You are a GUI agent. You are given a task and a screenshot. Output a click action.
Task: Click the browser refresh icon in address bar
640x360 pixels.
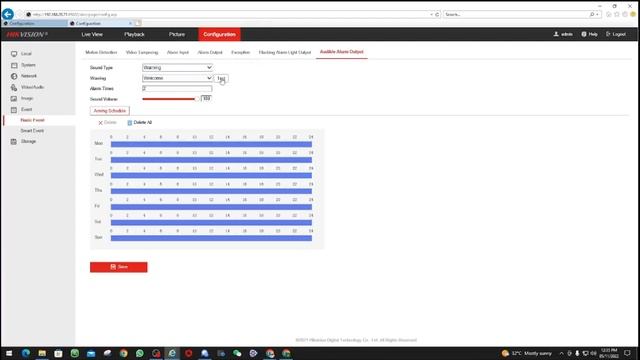[437, 14]
